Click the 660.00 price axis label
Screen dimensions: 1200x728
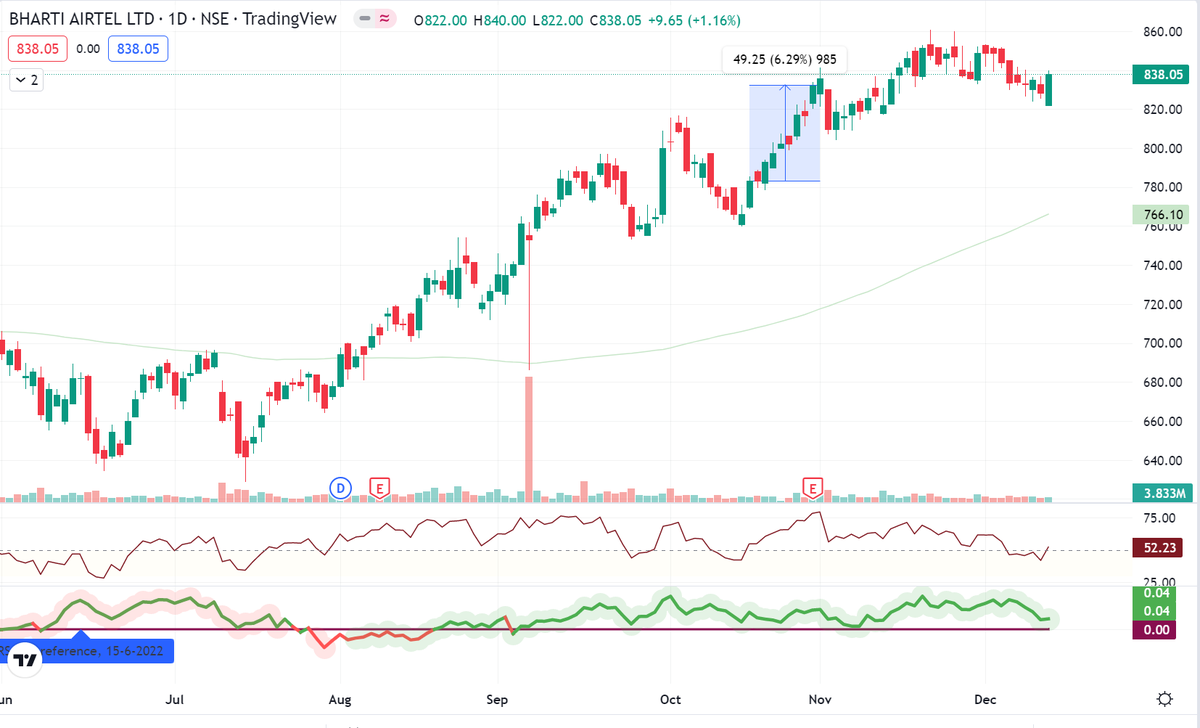tap(1163, 422)
